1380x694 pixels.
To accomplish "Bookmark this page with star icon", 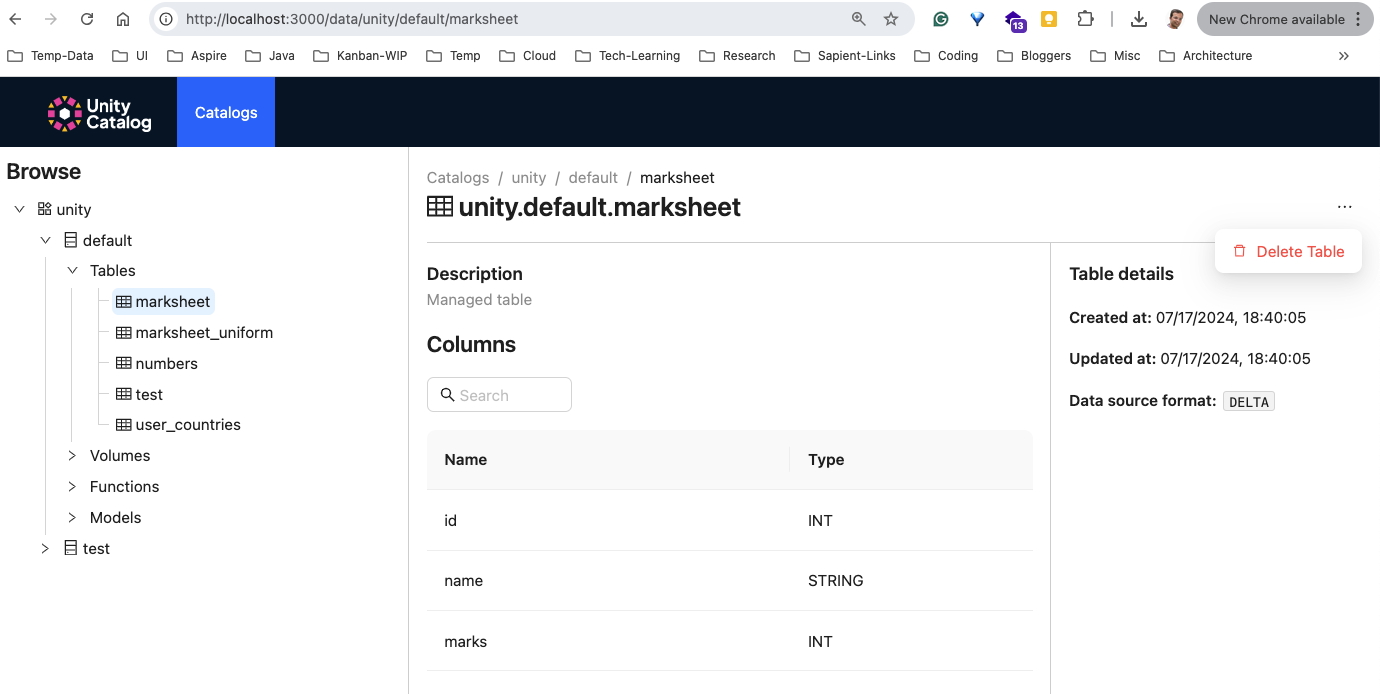I will (x=891, y=19).
